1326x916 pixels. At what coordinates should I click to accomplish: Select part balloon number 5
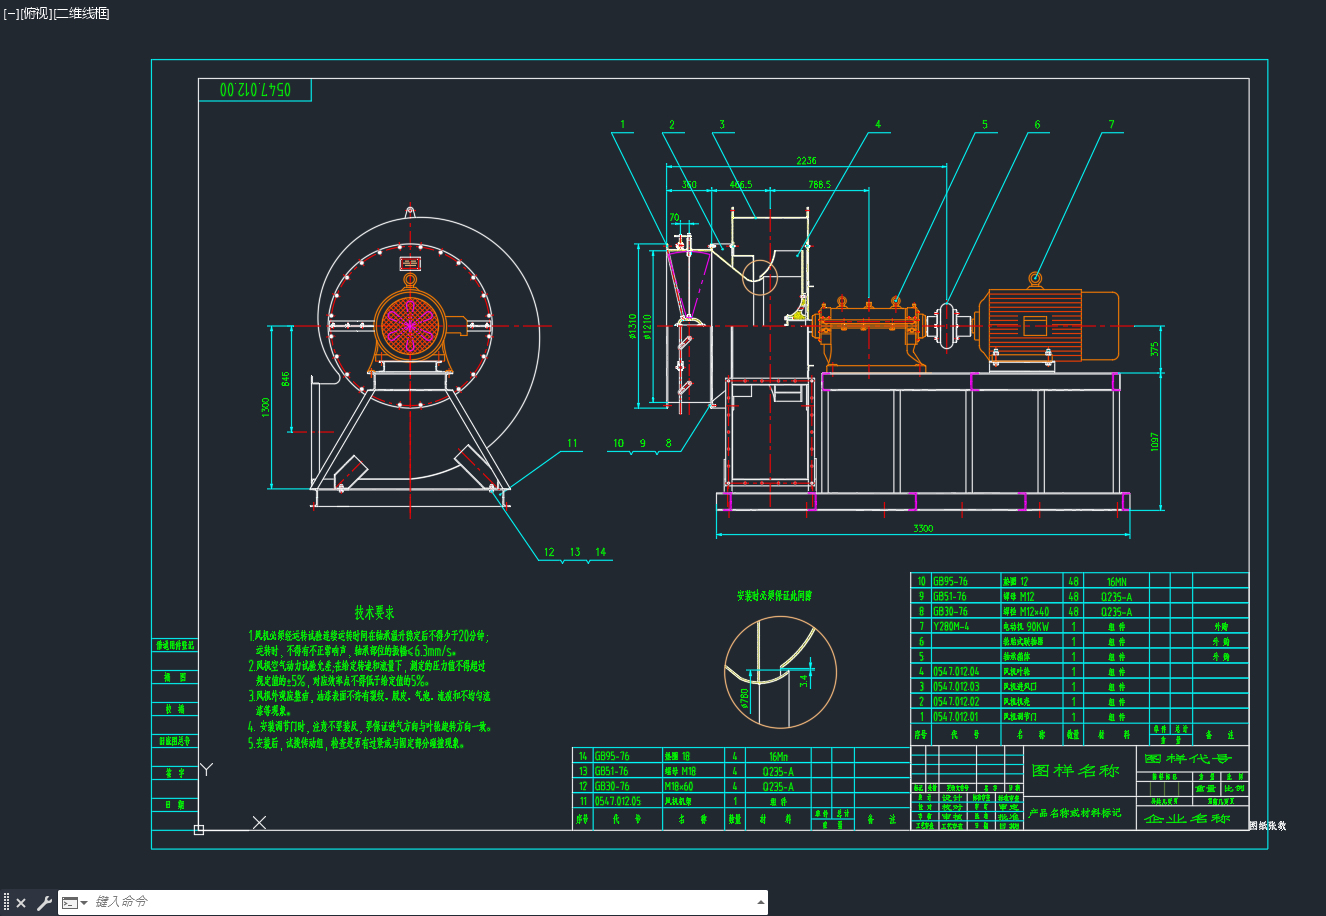tap(984, 125)
